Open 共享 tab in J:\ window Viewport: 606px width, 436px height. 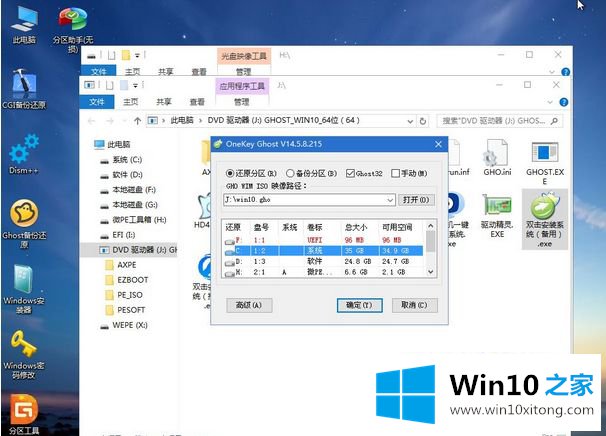tap(164, 102)
